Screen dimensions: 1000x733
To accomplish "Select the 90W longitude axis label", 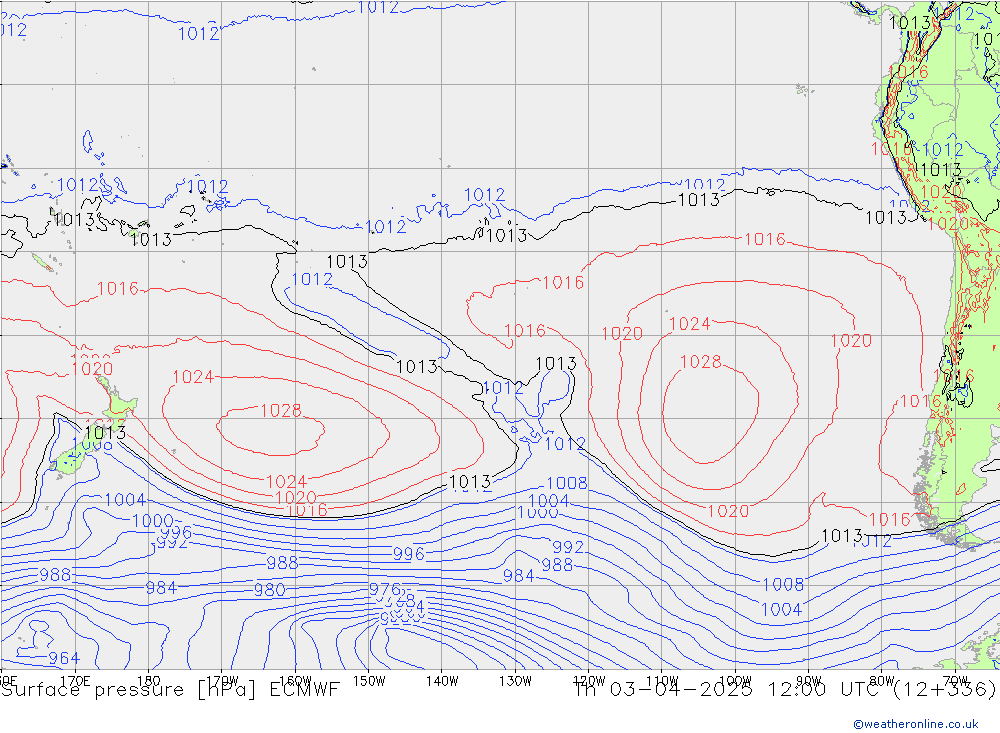I will coord(809,681).
